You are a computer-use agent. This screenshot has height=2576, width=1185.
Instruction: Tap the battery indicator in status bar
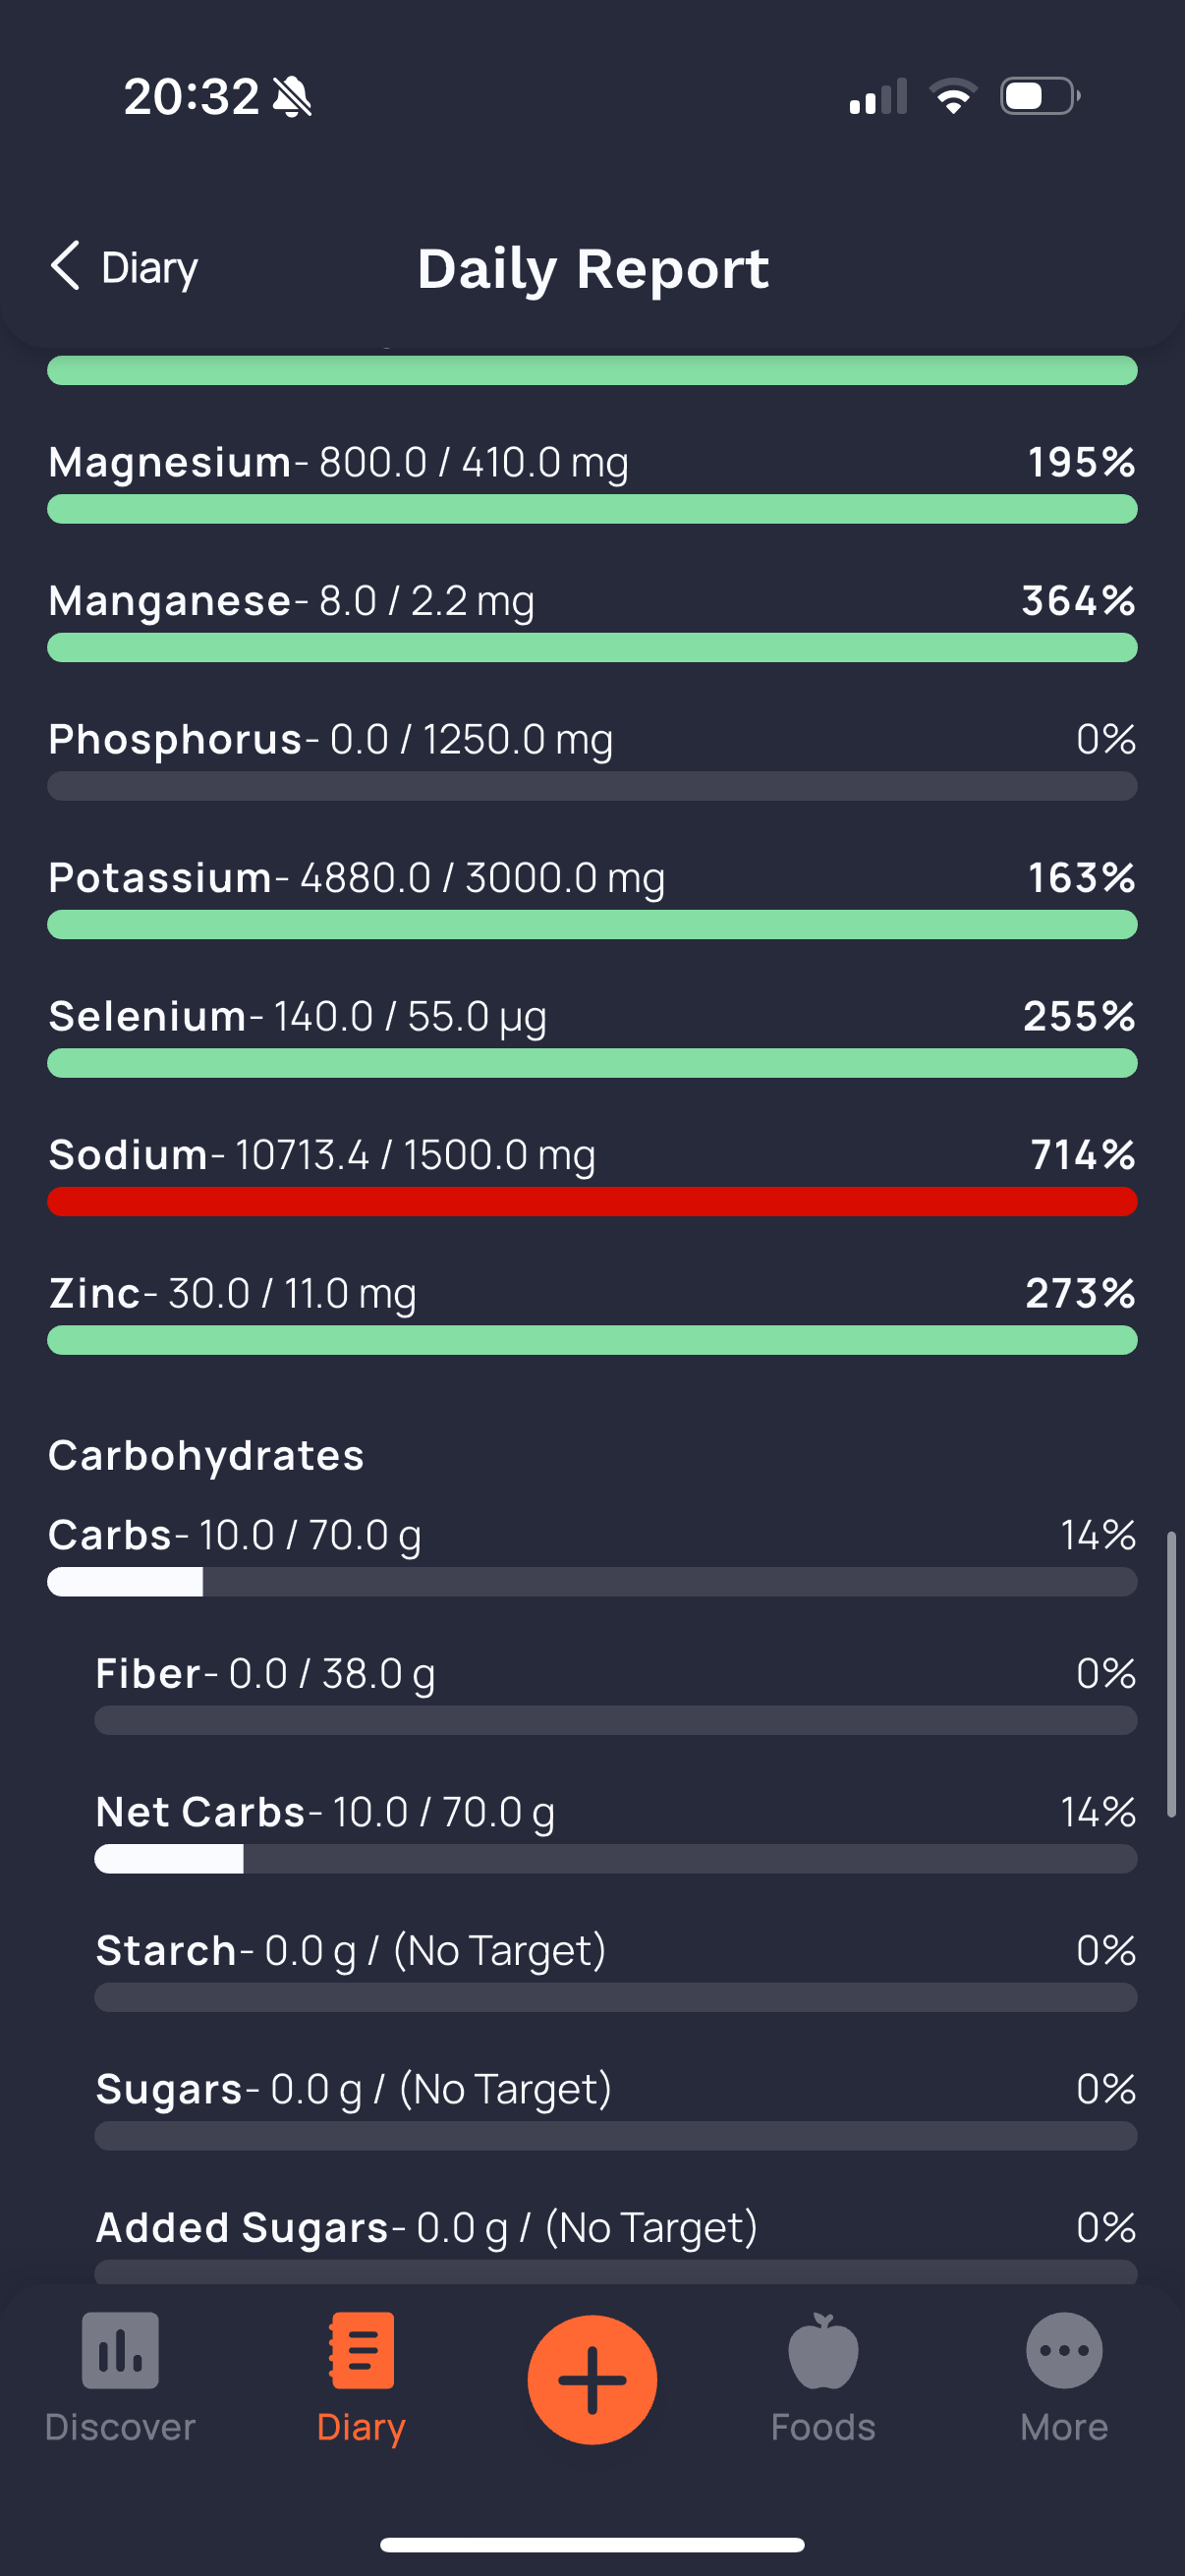click(1040, 96)
